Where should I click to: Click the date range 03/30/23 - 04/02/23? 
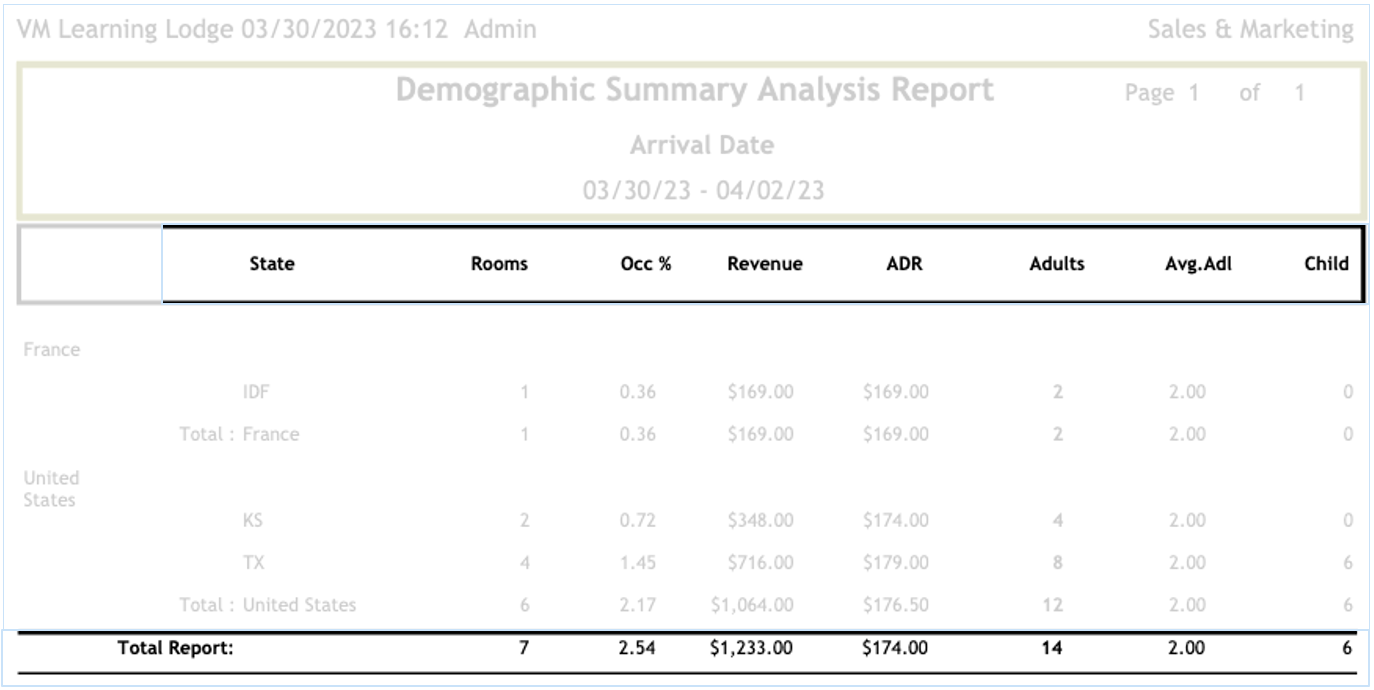click(x=703, y=190)
